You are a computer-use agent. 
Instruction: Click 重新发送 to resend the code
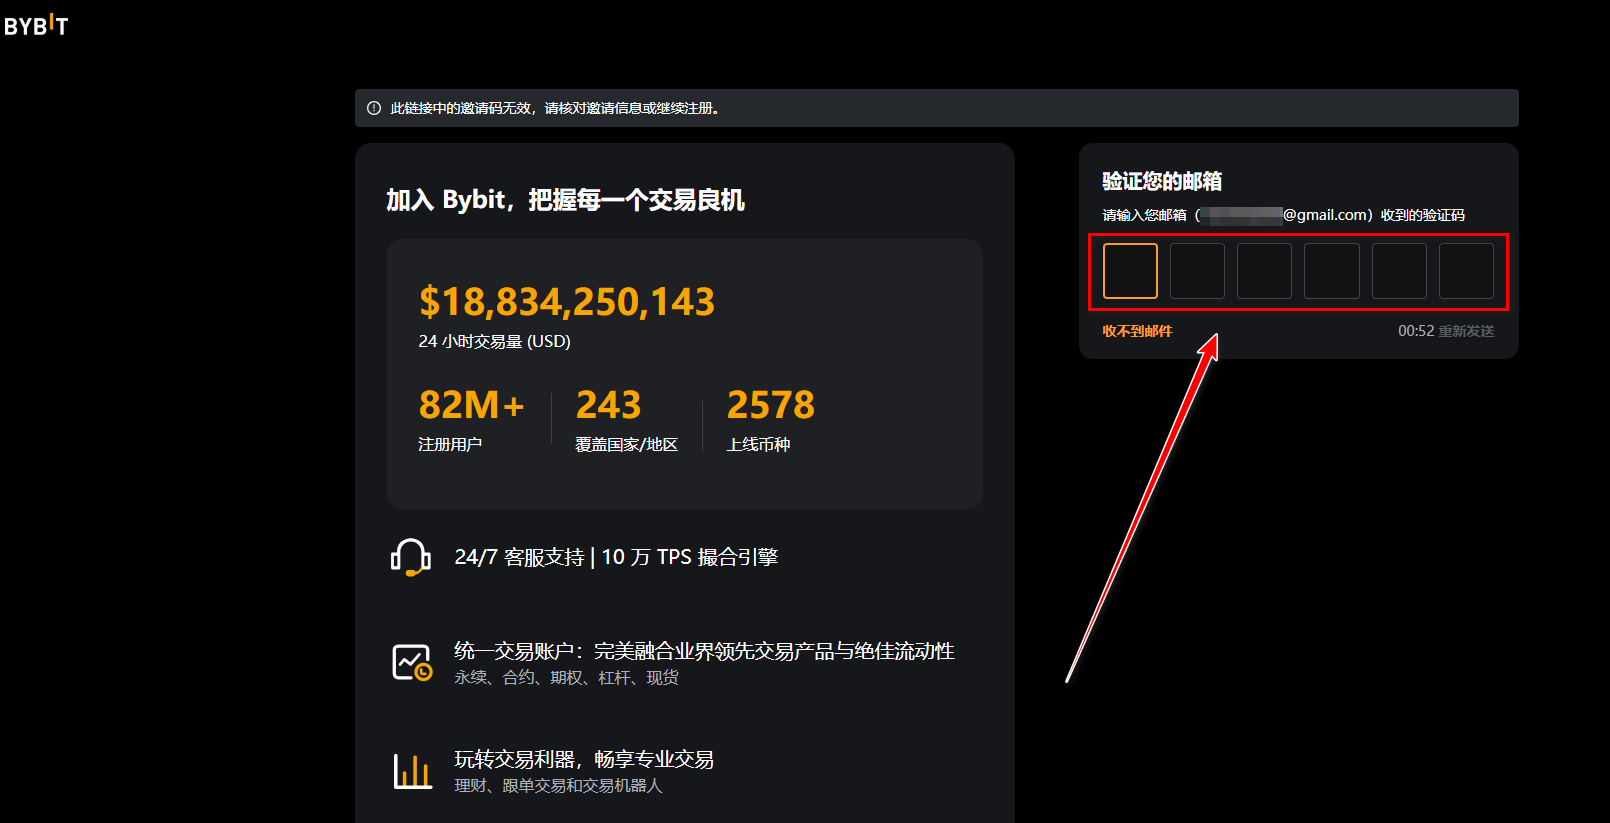pyautogui.click(x=1466, y=331)
